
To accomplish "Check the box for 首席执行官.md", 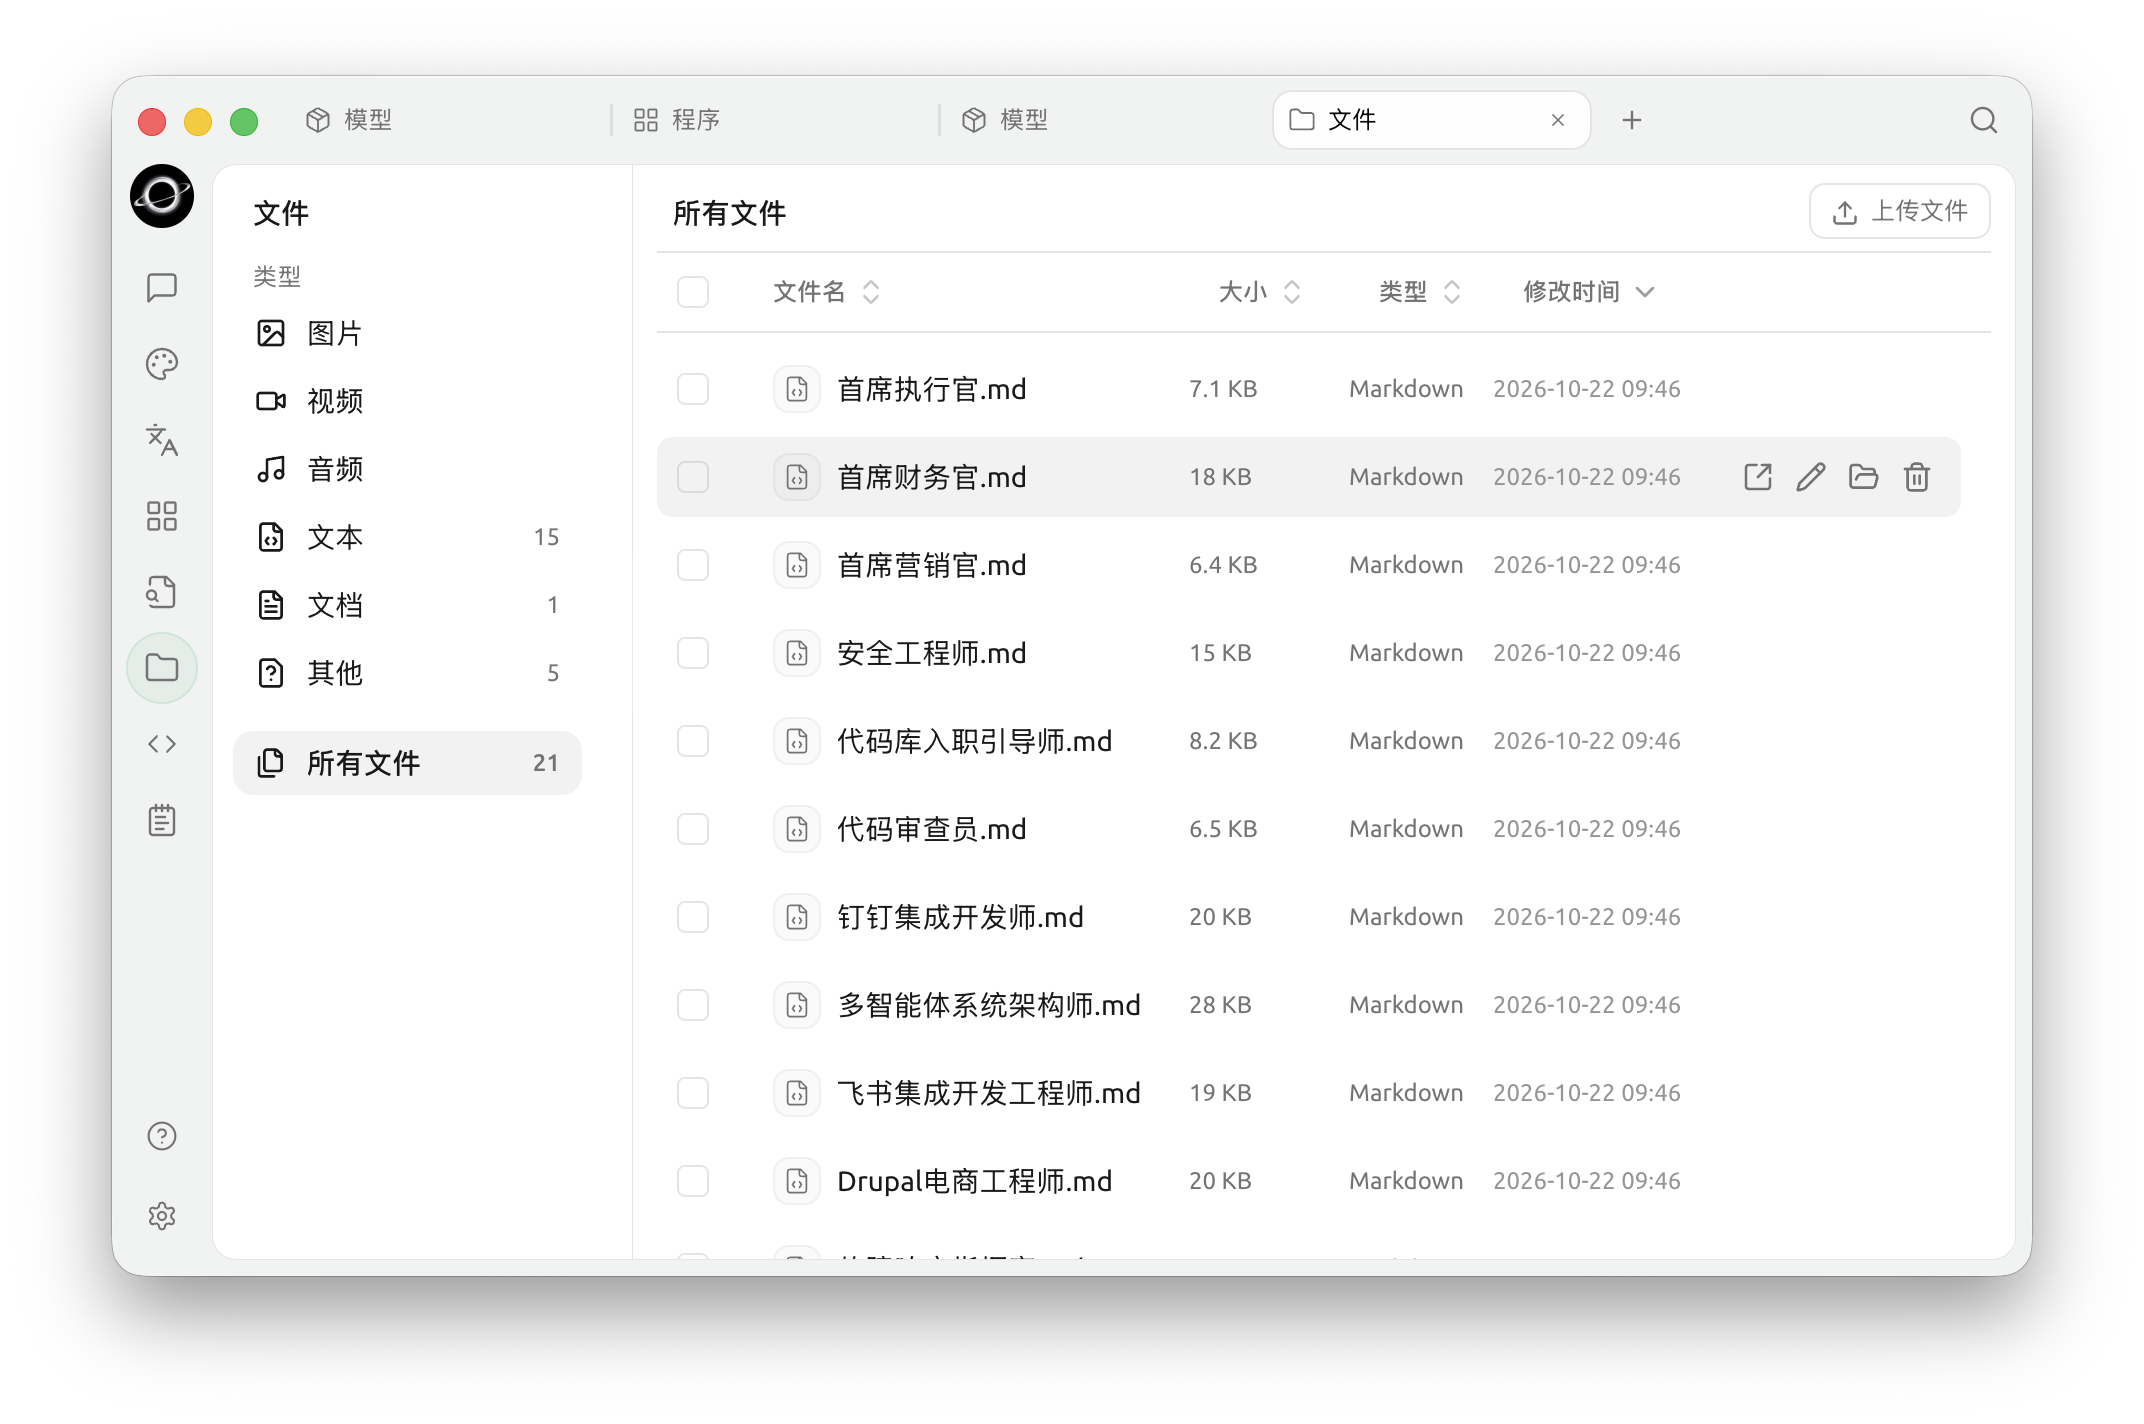I will pyautogui.click(x=693, y=389).
